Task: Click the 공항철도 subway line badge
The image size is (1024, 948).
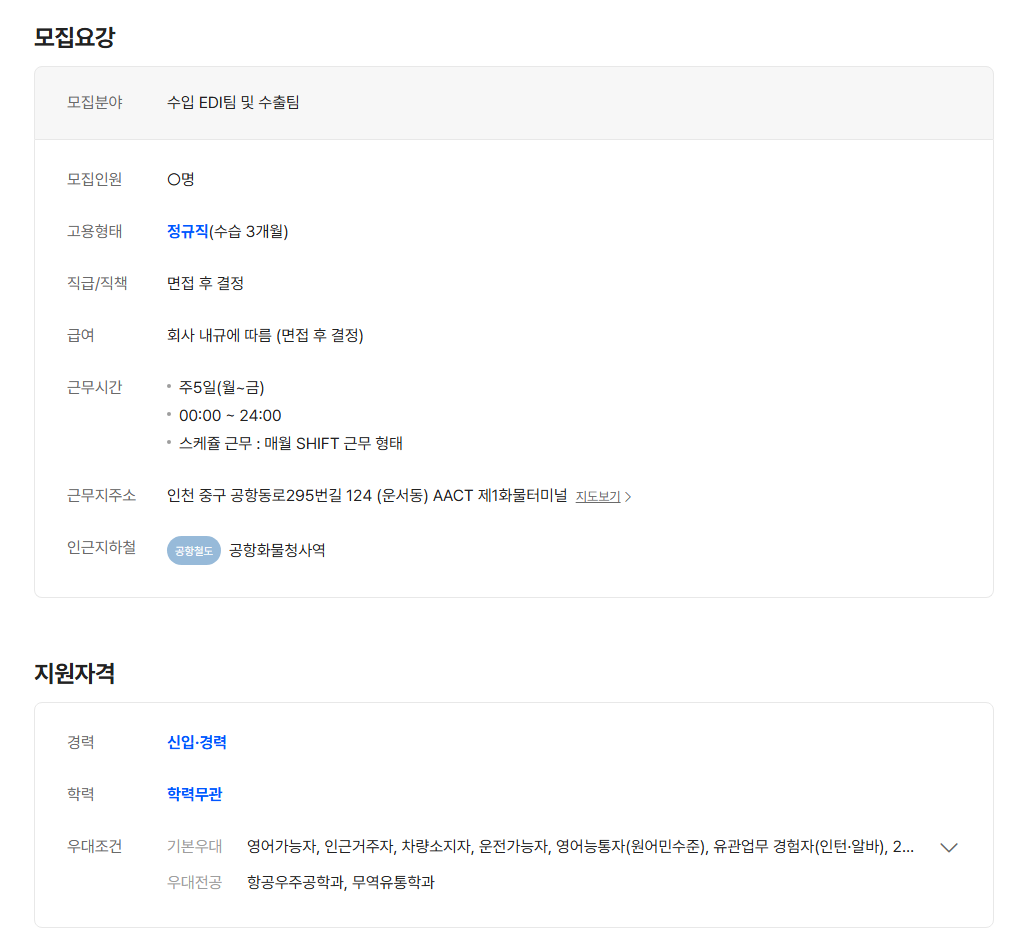Action: click(x=193, y=550)
